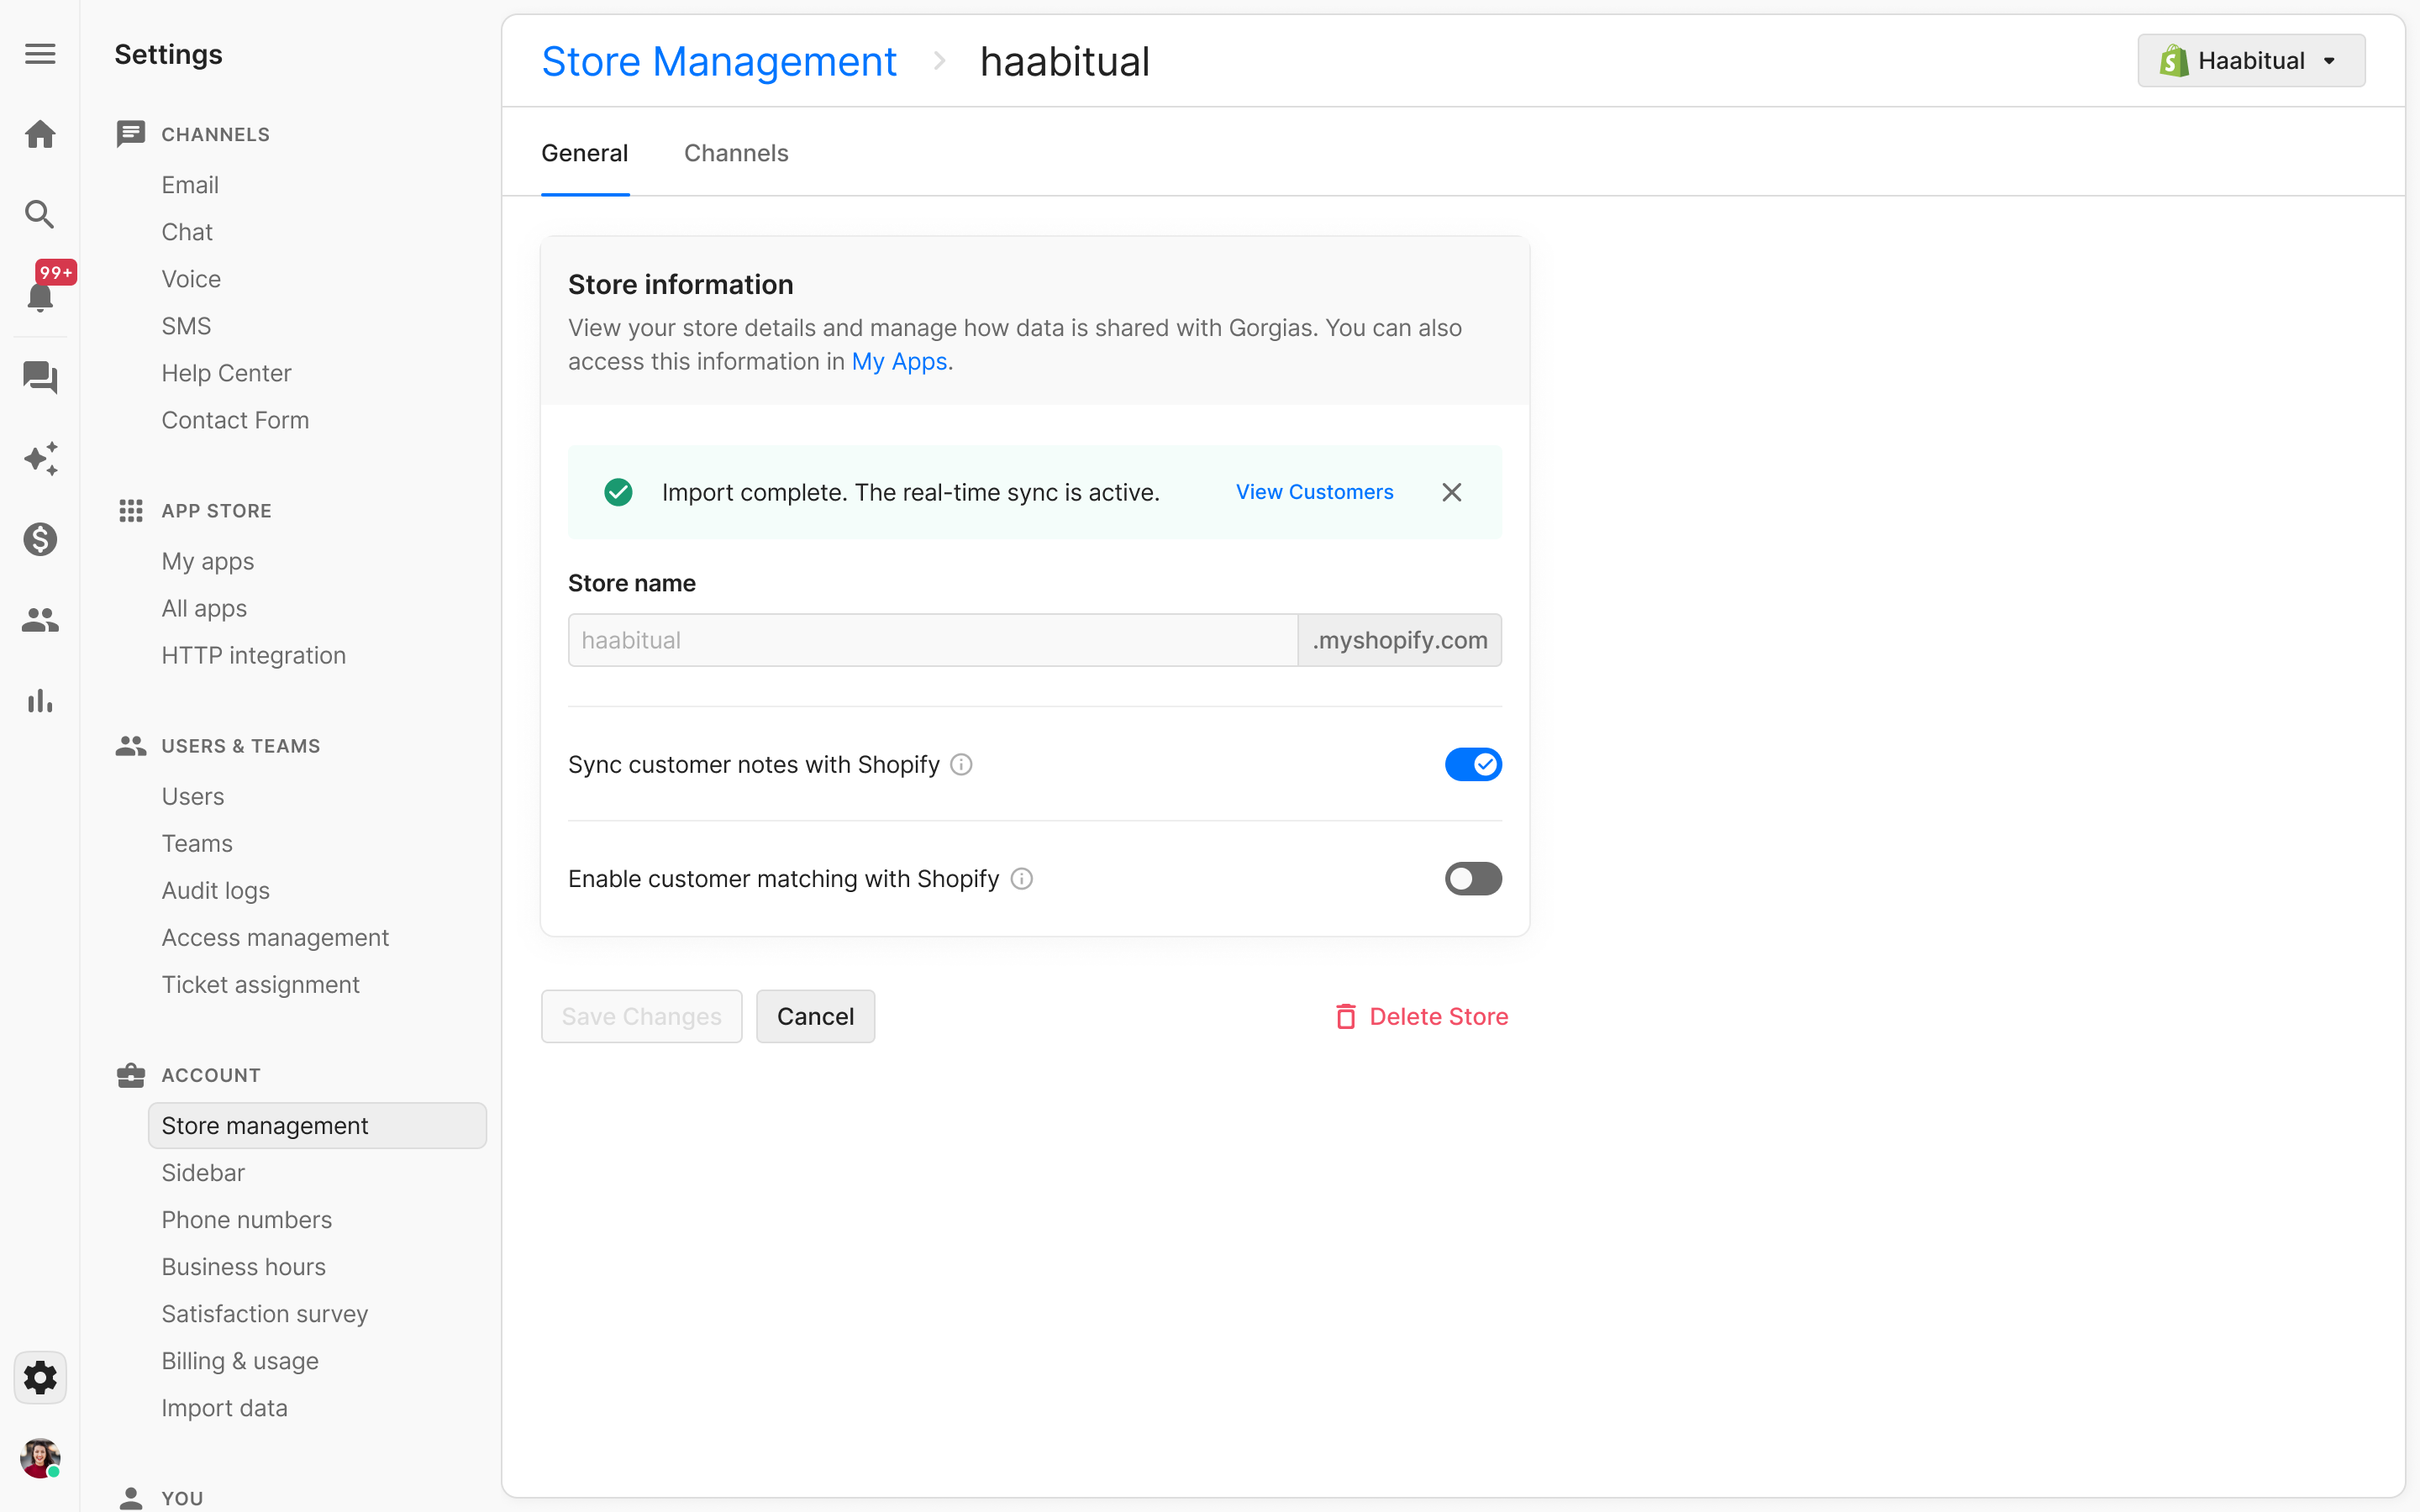This screenshot has width=2420, height=1512.
Task: Click the Shopify bag logo icon
Action: tap(2173, 61)
